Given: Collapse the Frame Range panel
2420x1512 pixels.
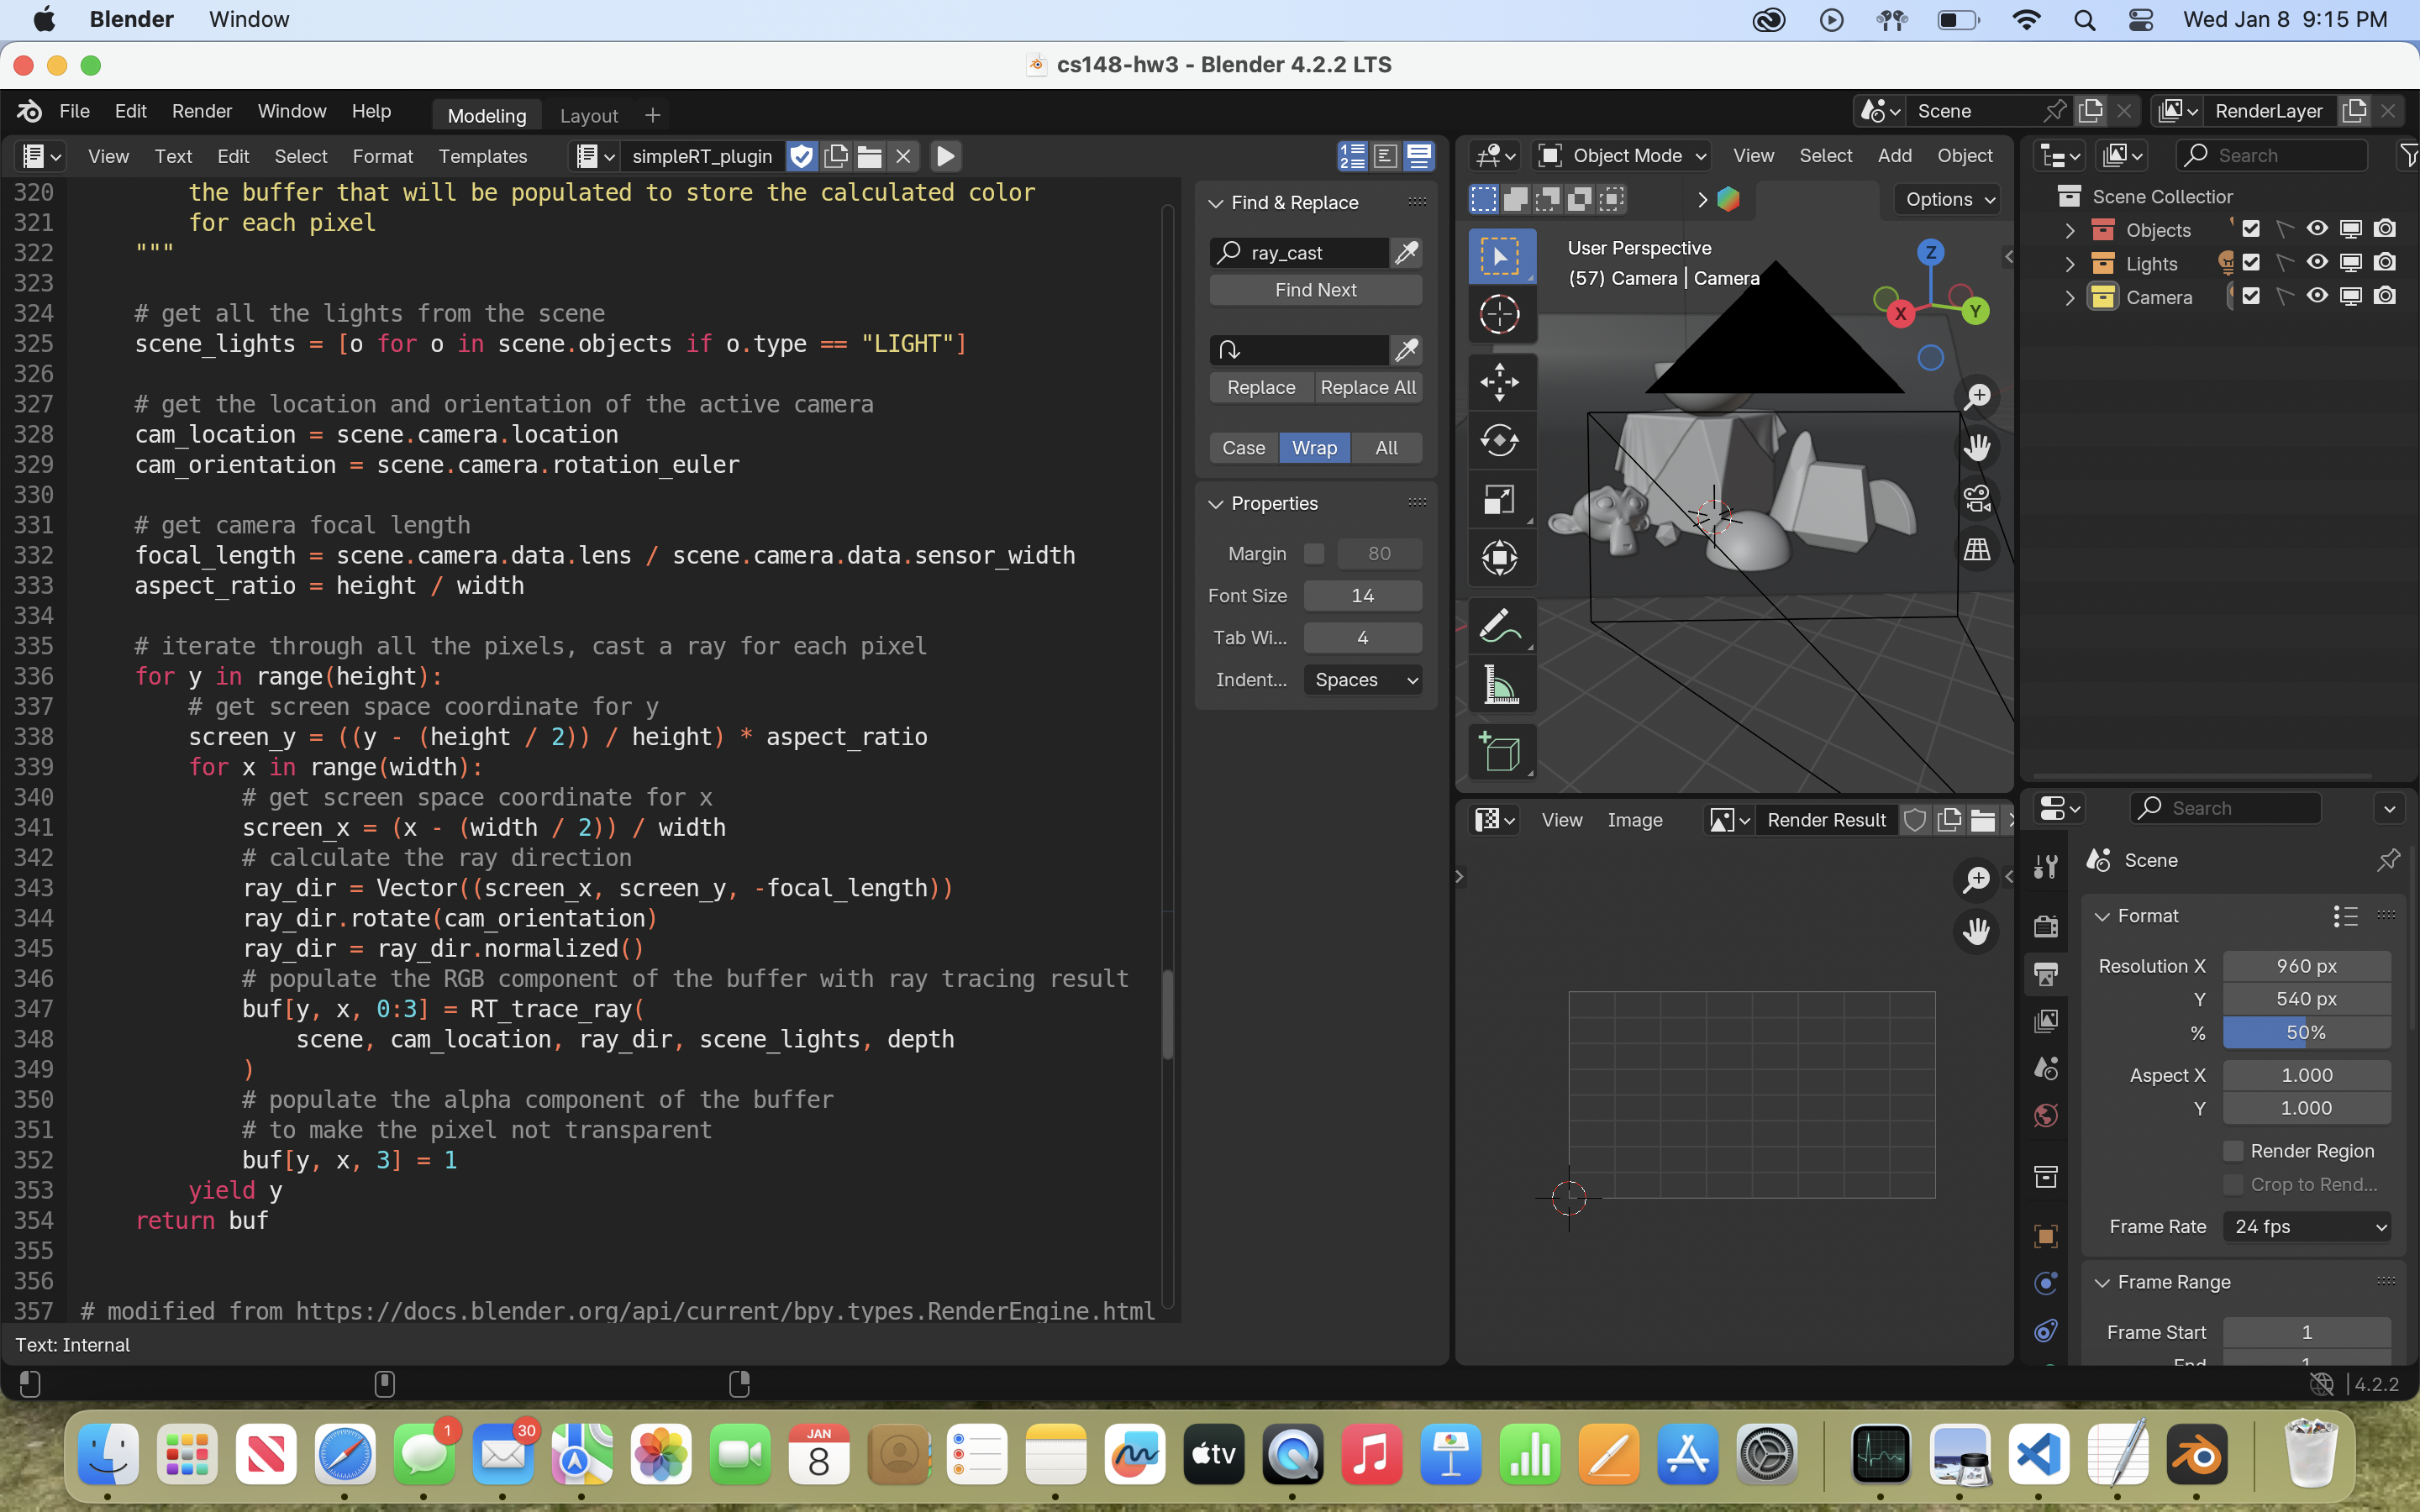Looking at the screenshot, I should point(2102,1282).
